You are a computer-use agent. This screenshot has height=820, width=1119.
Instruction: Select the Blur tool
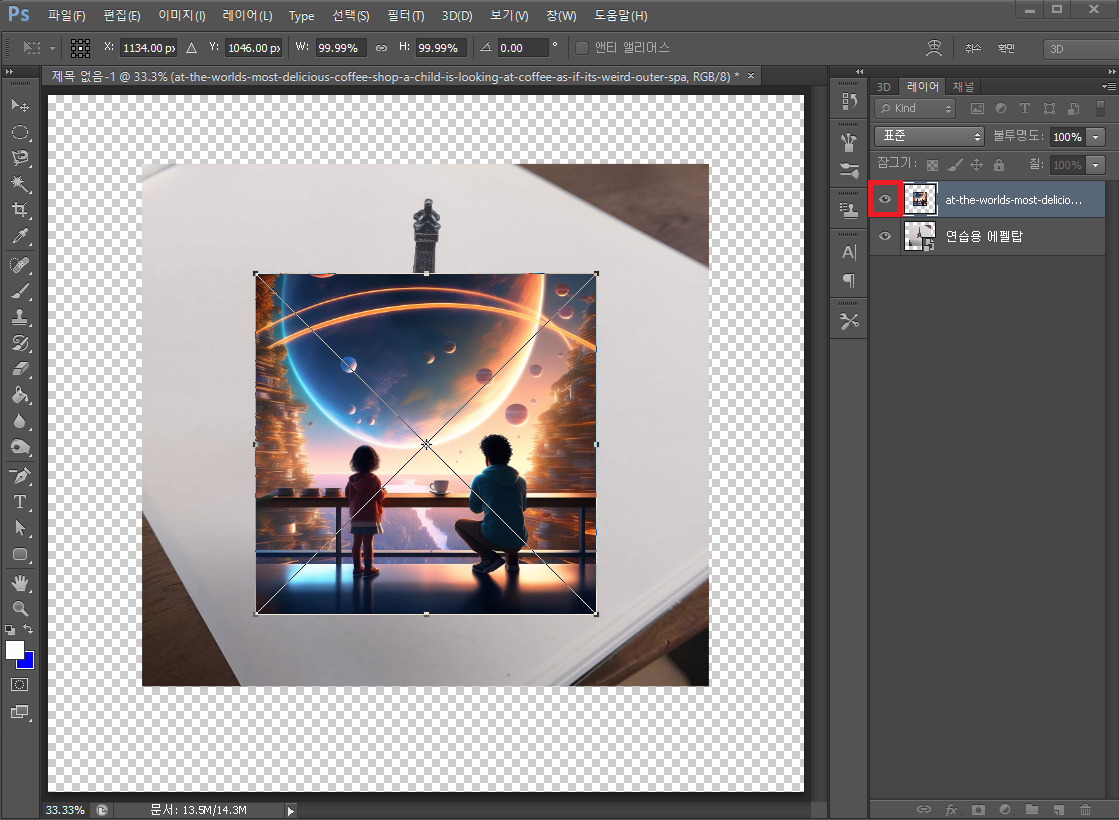pos(20,421)
